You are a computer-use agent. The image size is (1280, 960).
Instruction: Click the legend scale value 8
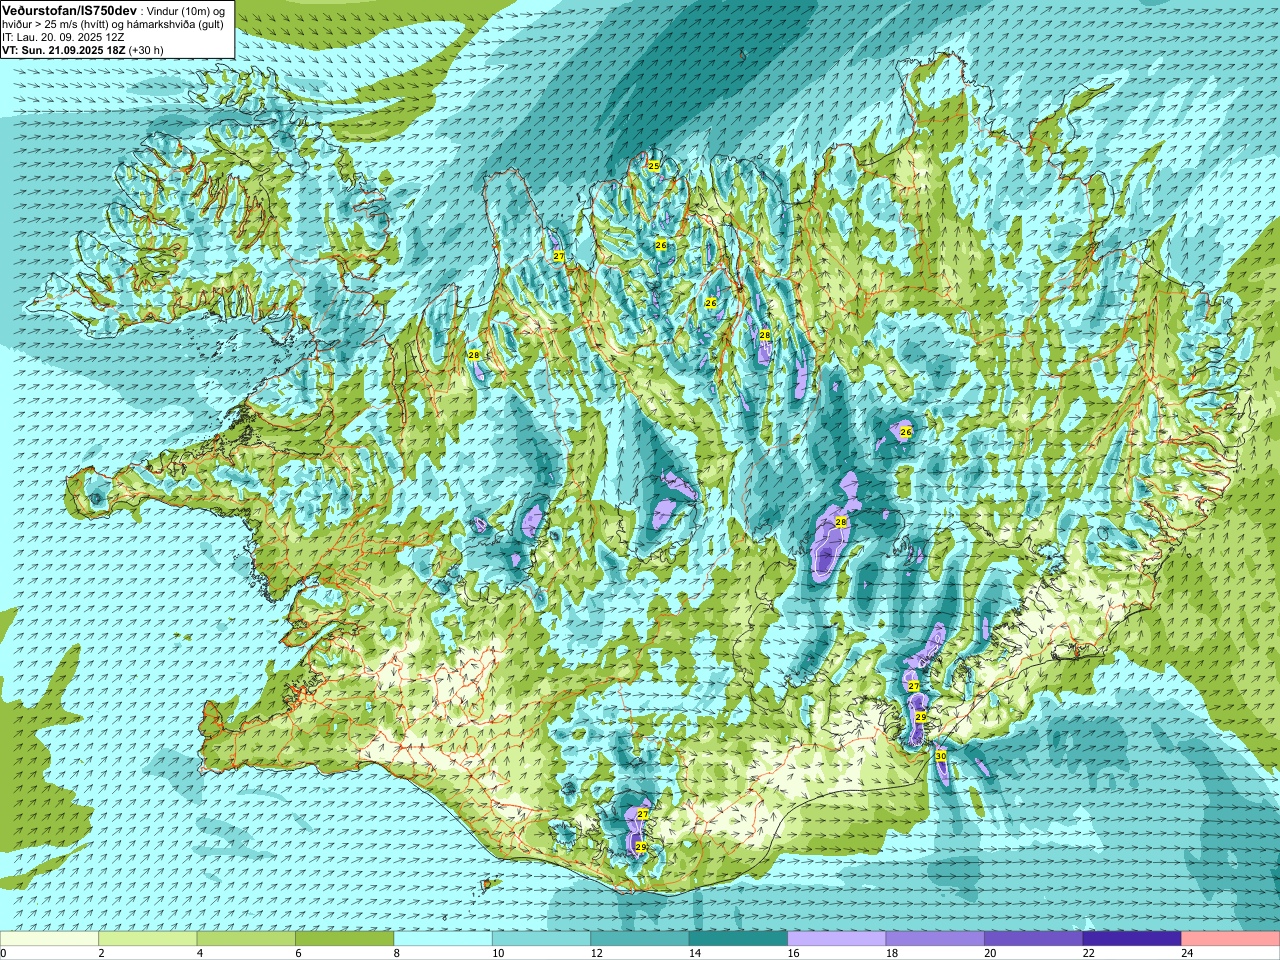click(x=397, y=953)
